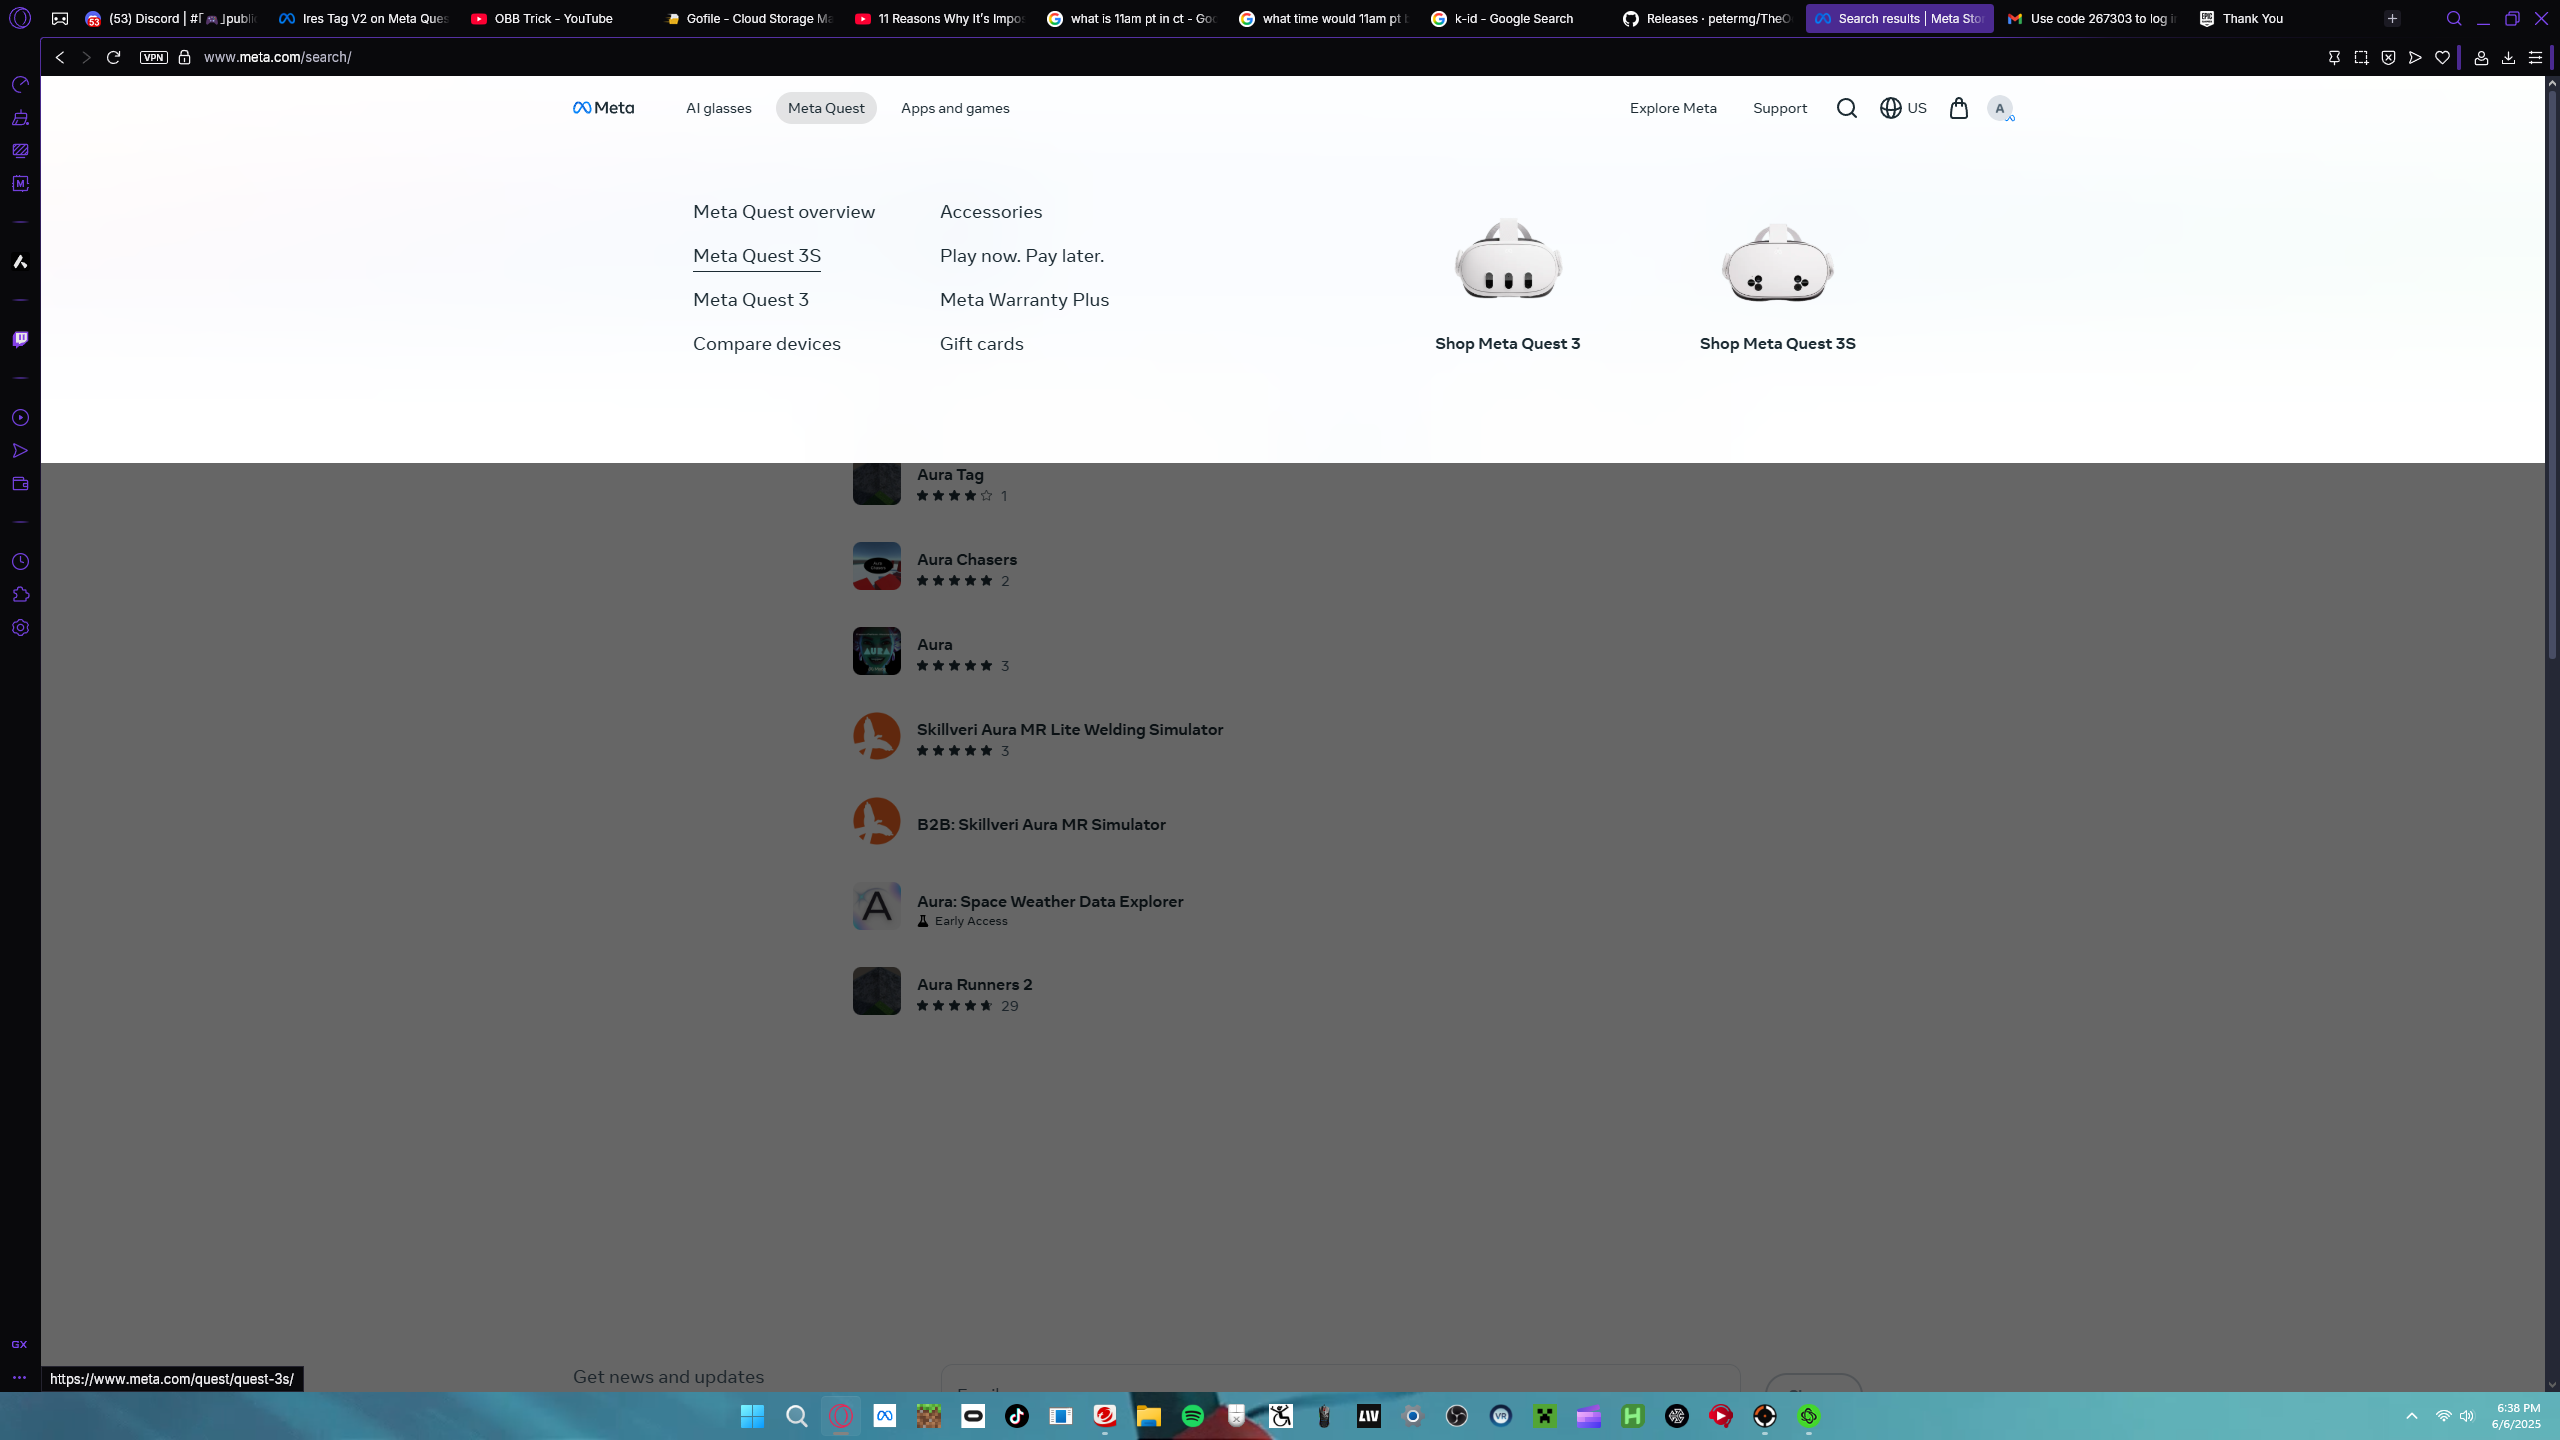Open the Aura Chasers search result
This screenshot has width=2560, height=1440.
pos(966,568)
